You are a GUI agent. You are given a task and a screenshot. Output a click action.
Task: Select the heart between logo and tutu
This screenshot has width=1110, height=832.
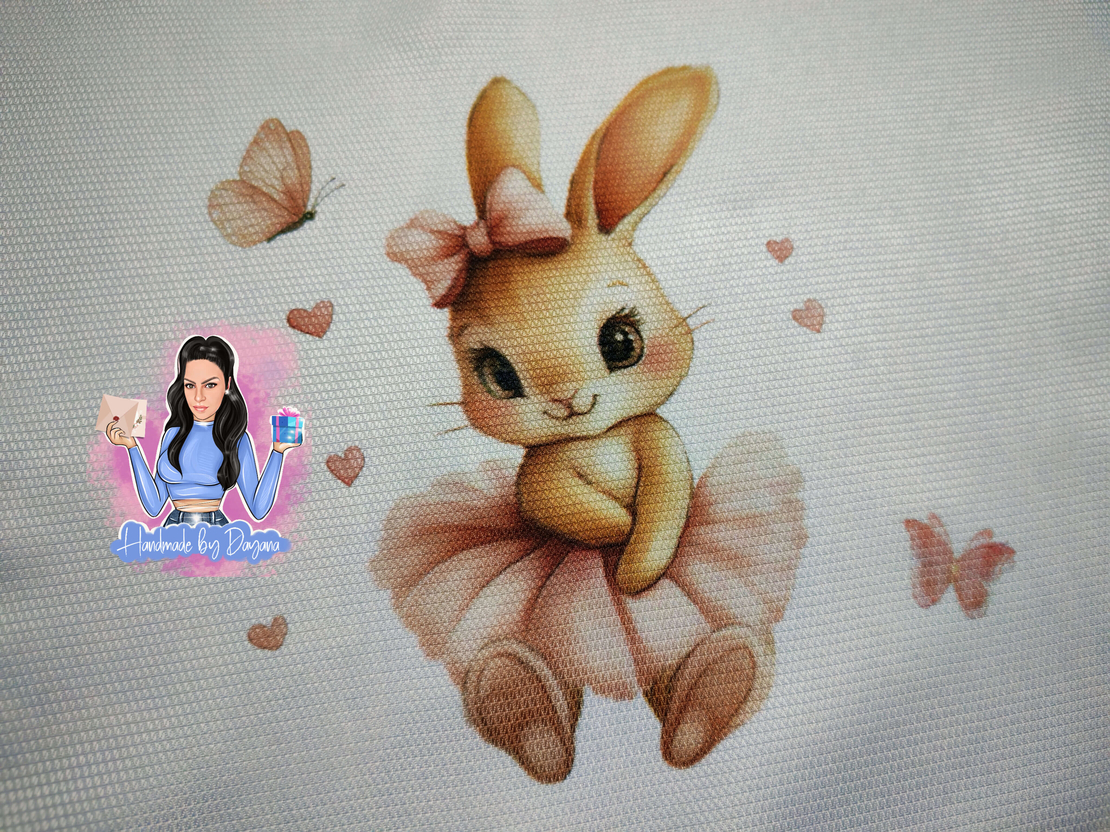tap(345, 466)
